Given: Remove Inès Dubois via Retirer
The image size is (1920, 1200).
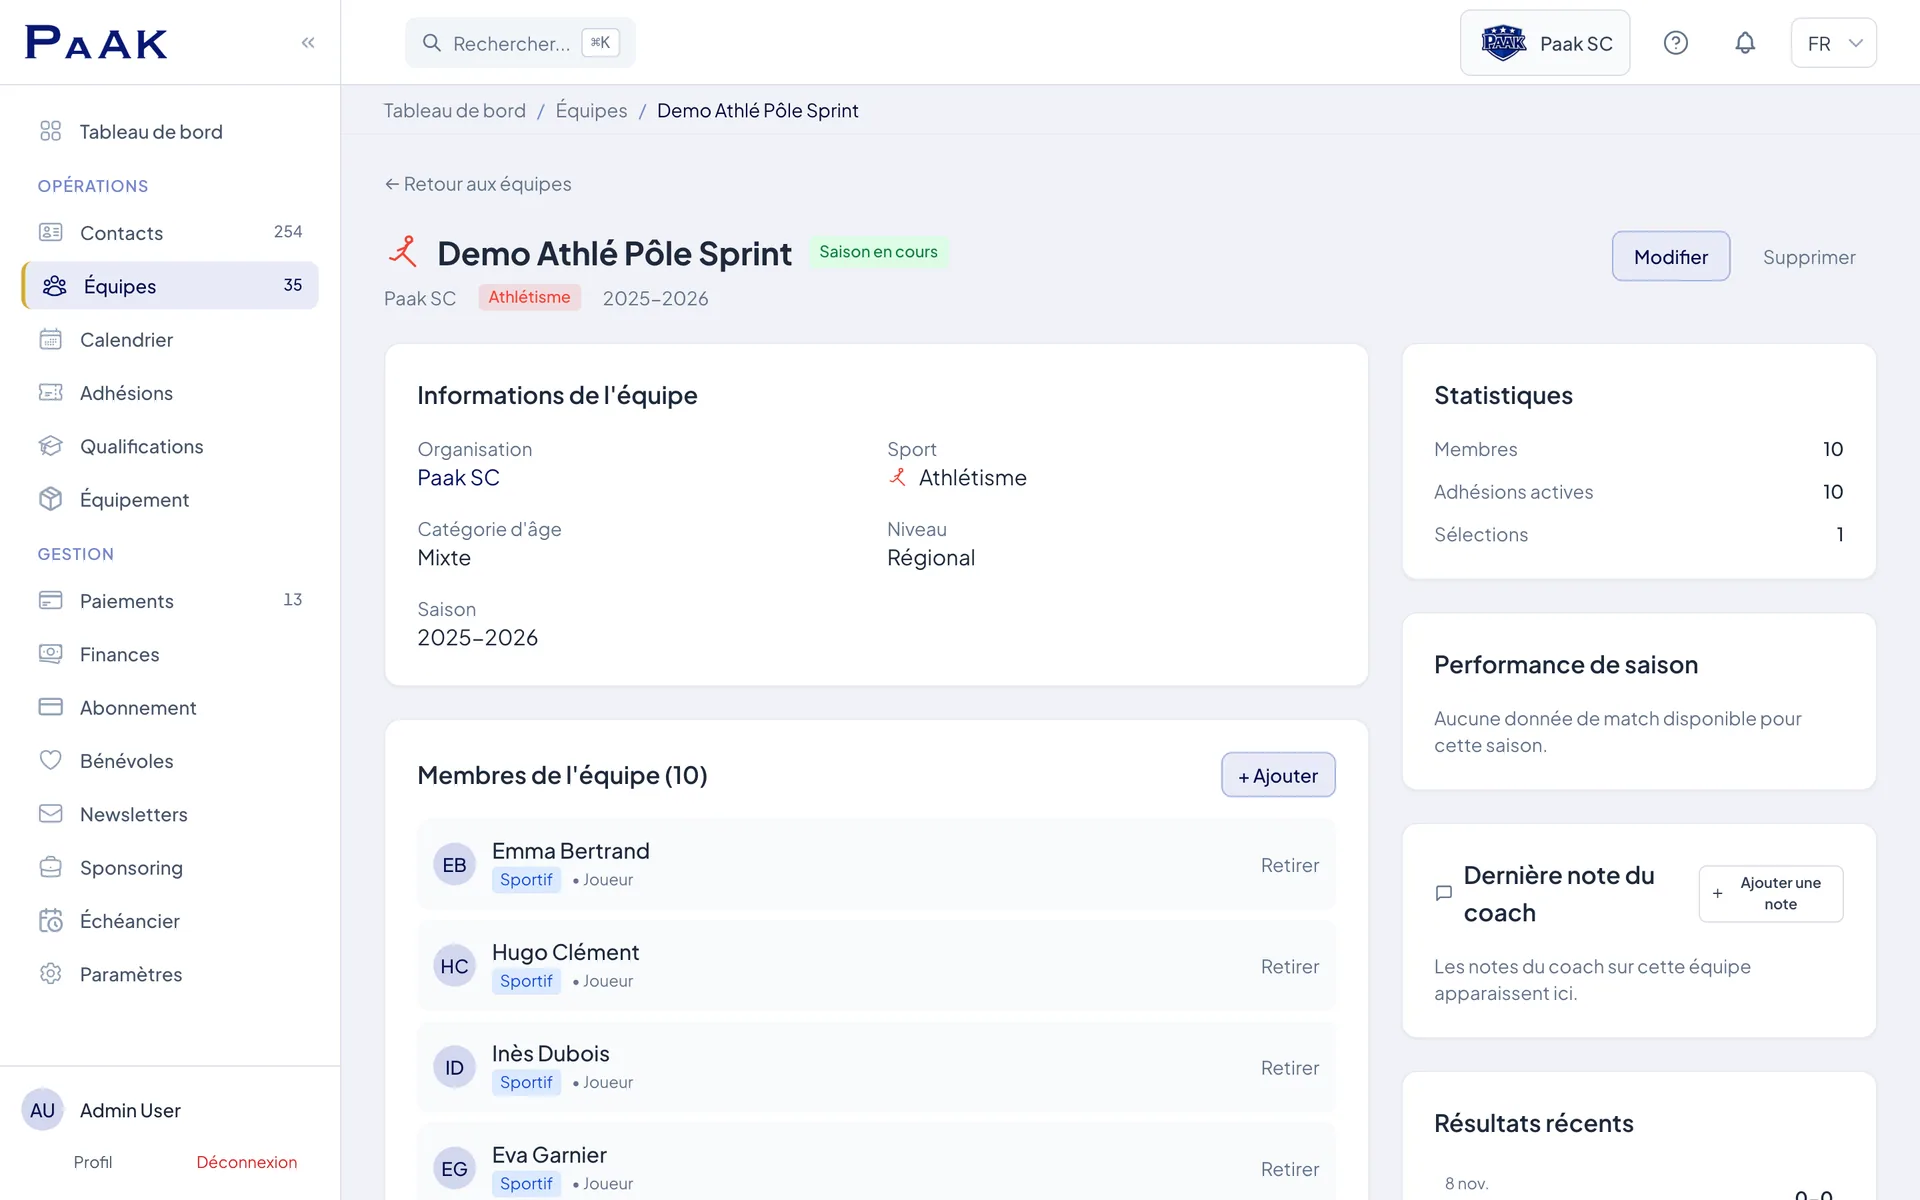Looking at the screenshot, I should click(1289, 1067).
